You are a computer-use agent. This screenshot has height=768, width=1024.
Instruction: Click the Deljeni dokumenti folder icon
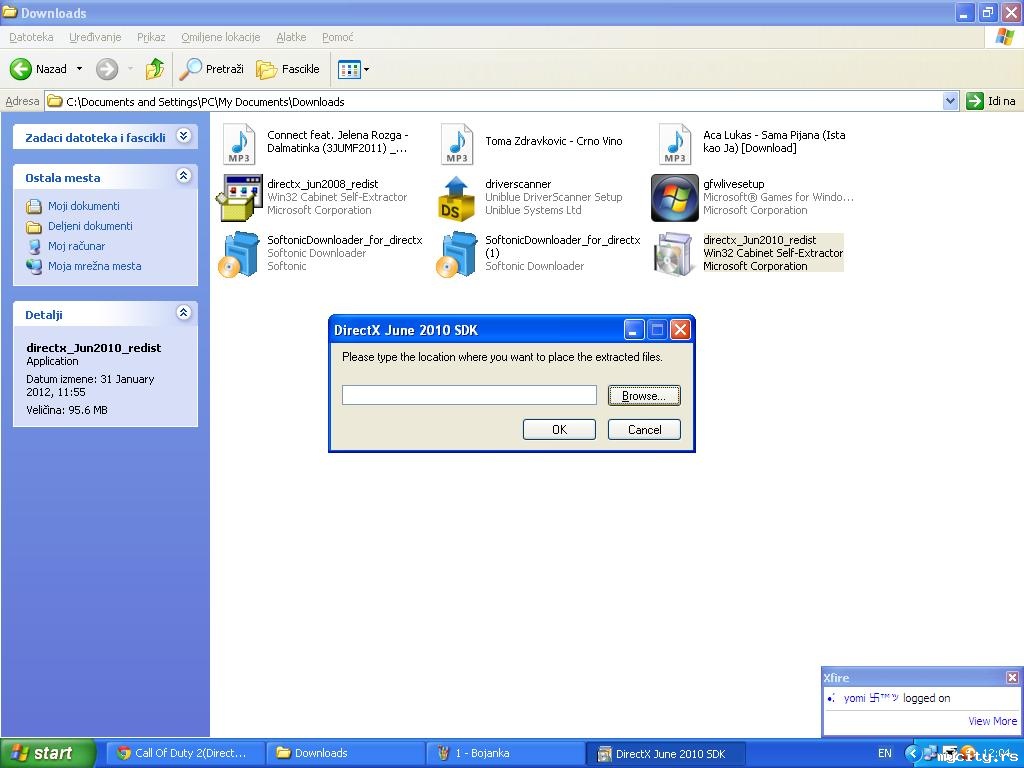34,227
